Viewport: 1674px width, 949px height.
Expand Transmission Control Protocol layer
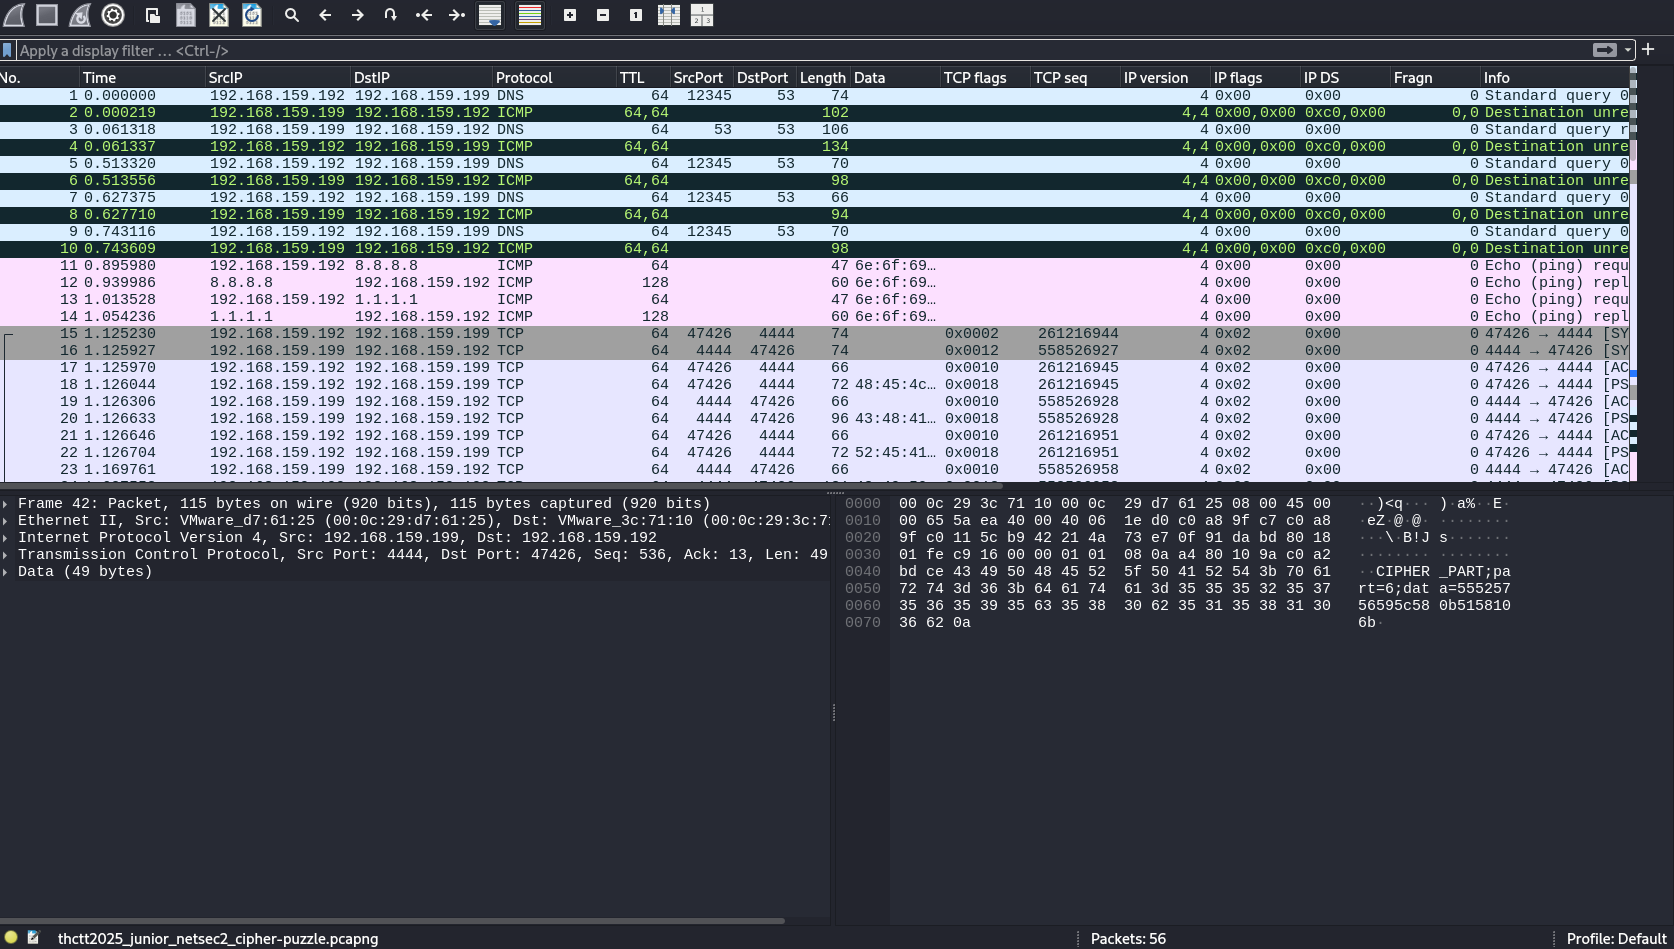pos(6,555)
